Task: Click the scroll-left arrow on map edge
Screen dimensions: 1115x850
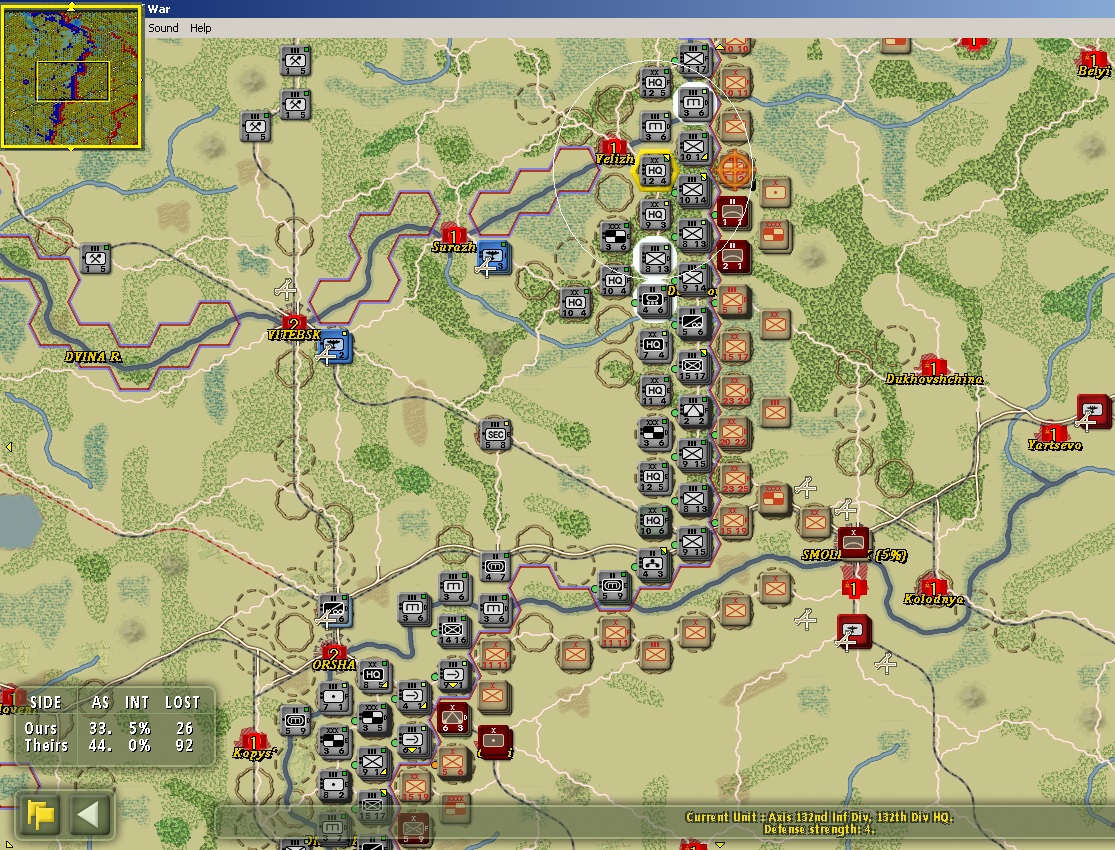Action: tap(9, 447)
